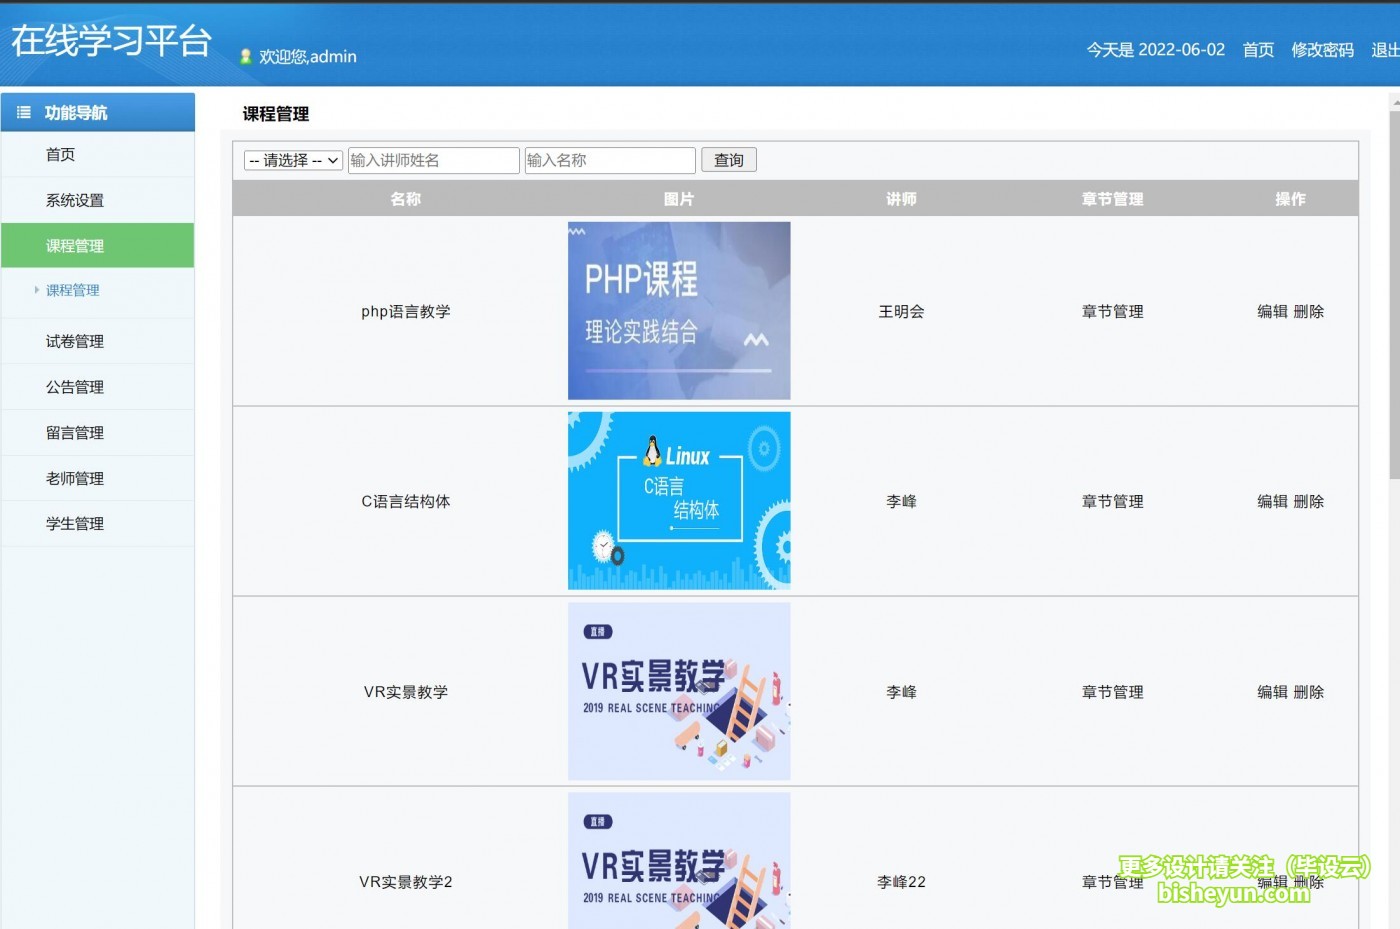Click 删除 for C语言结构体

point(1309,502)
